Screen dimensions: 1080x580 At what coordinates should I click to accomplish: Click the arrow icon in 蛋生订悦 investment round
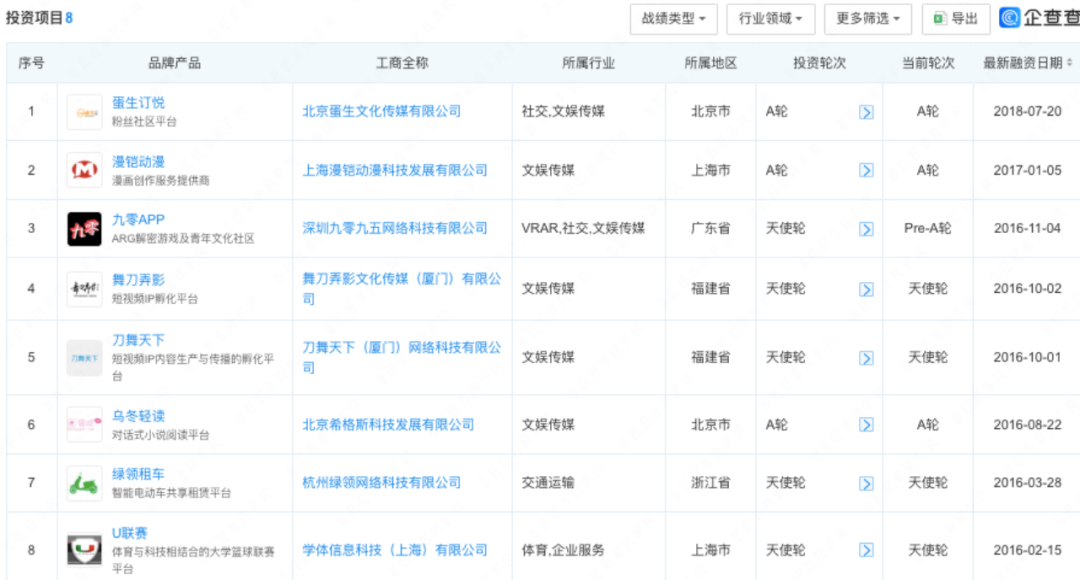click(866, 112)
